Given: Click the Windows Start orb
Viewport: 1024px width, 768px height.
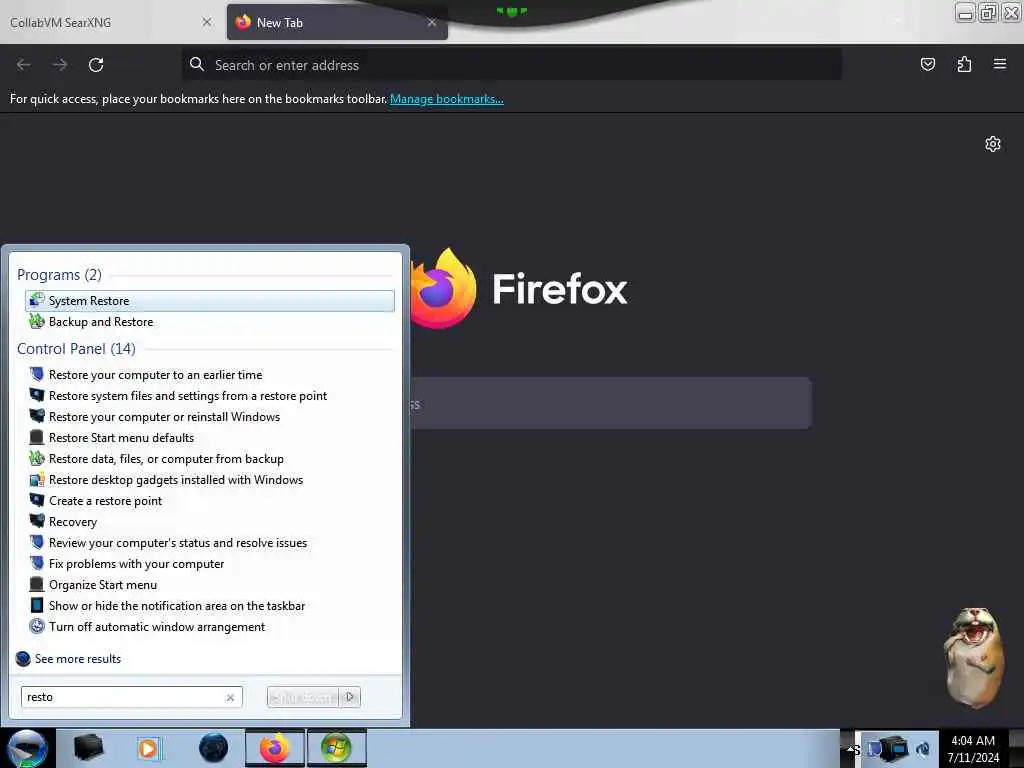Looking at the screenshot, I should click(27, 748).
